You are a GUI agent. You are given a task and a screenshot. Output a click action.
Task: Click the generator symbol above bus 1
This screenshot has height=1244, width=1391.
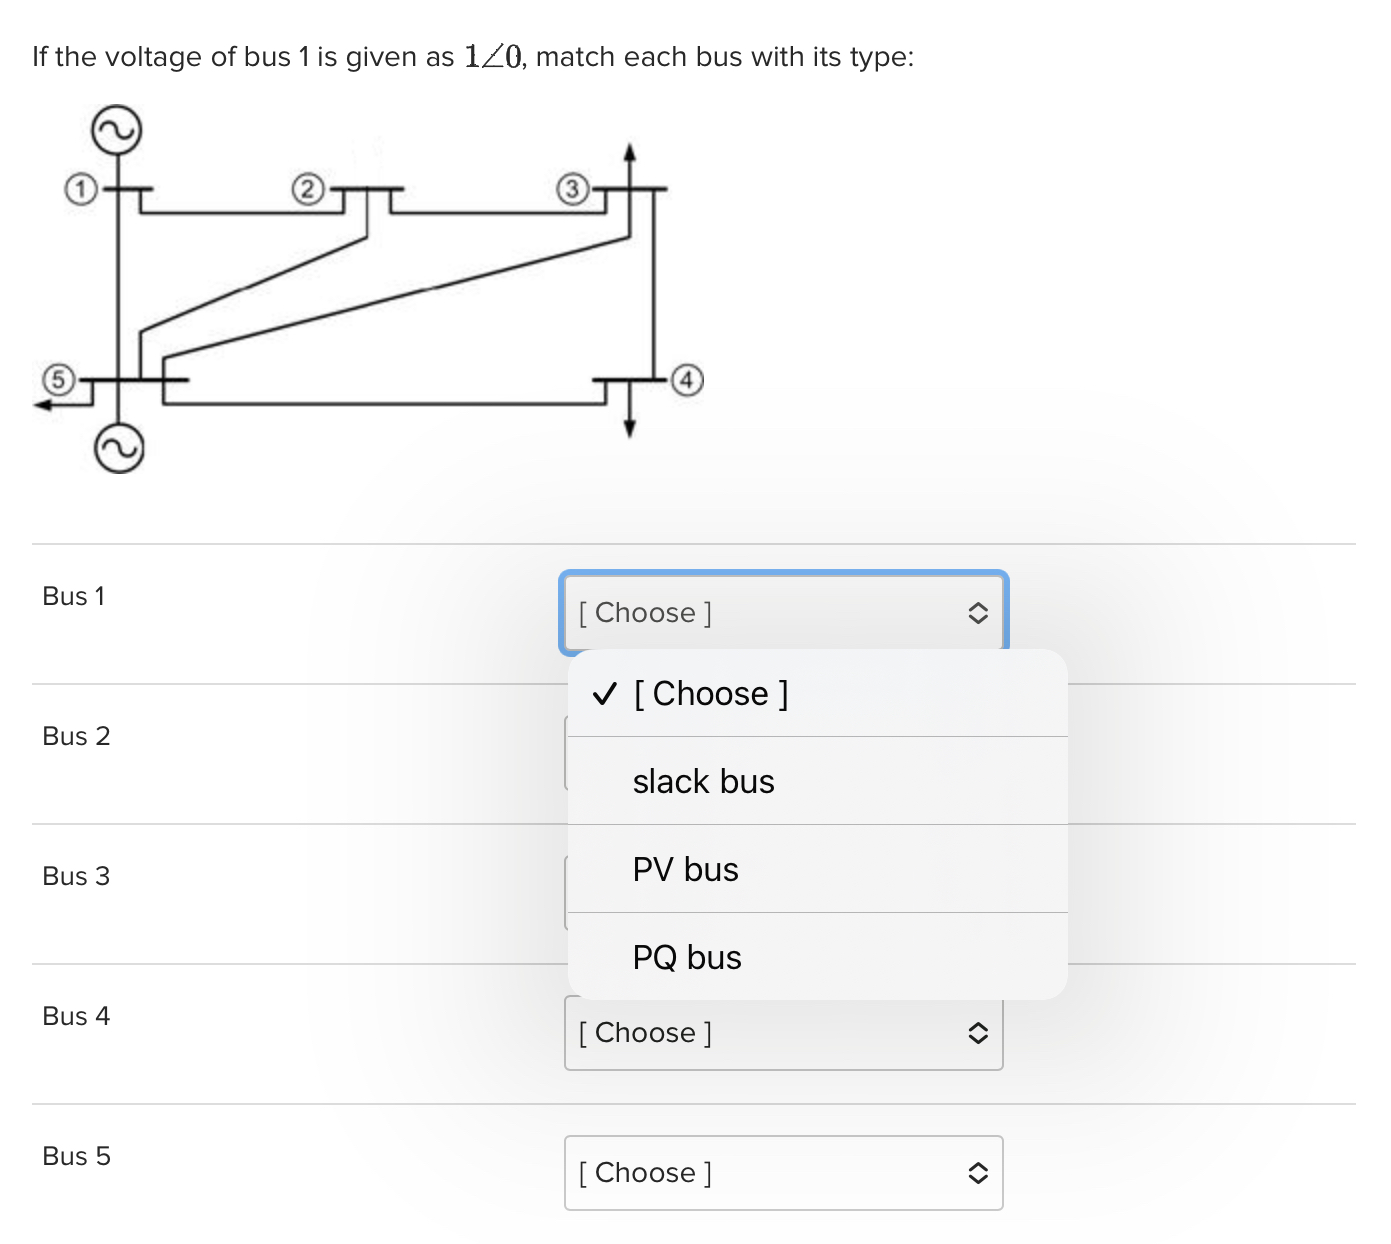(115, 128)
